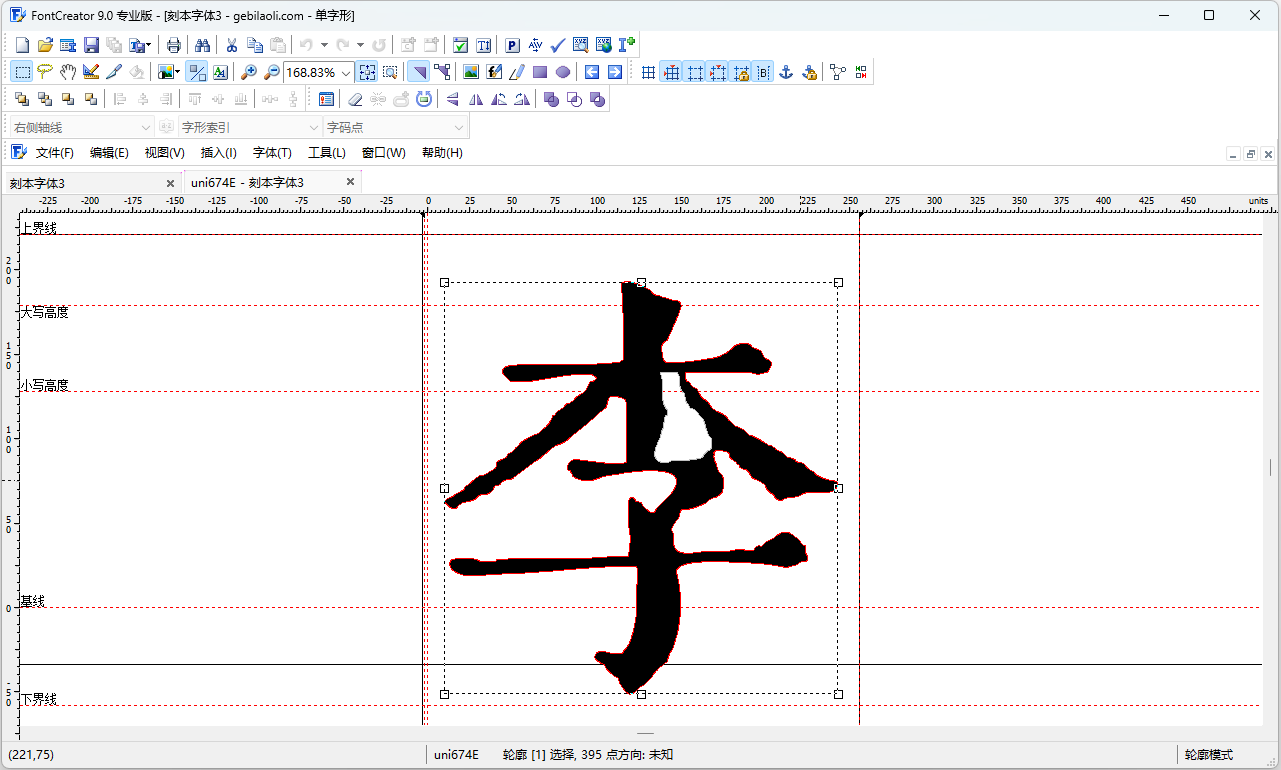Click the validate checkmark icon
Screen dimensions: 1281x770
[x=558, y=45]
